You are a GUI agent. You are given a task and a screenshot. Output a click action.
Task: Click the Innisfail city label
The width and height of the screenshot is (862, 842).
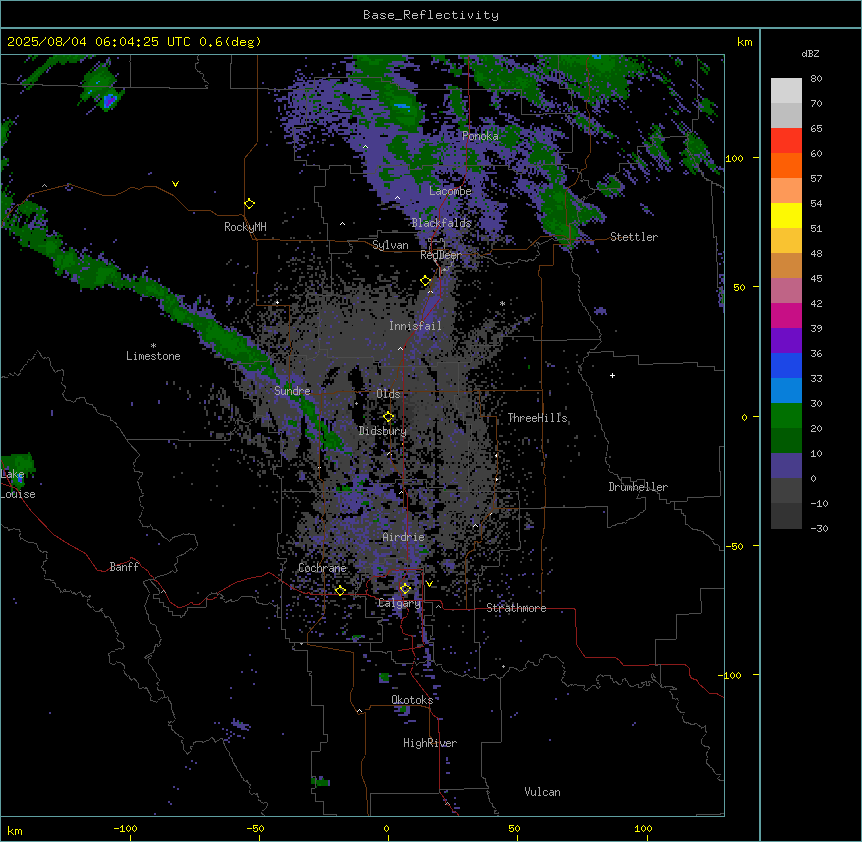click(x=415, y=326)
